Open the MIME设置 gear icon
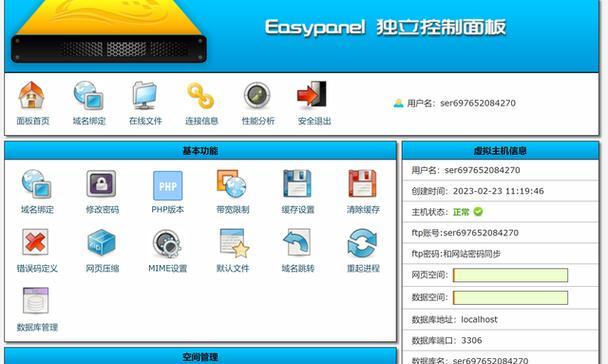Screen dimensions: 608x364 pos(167,243)
